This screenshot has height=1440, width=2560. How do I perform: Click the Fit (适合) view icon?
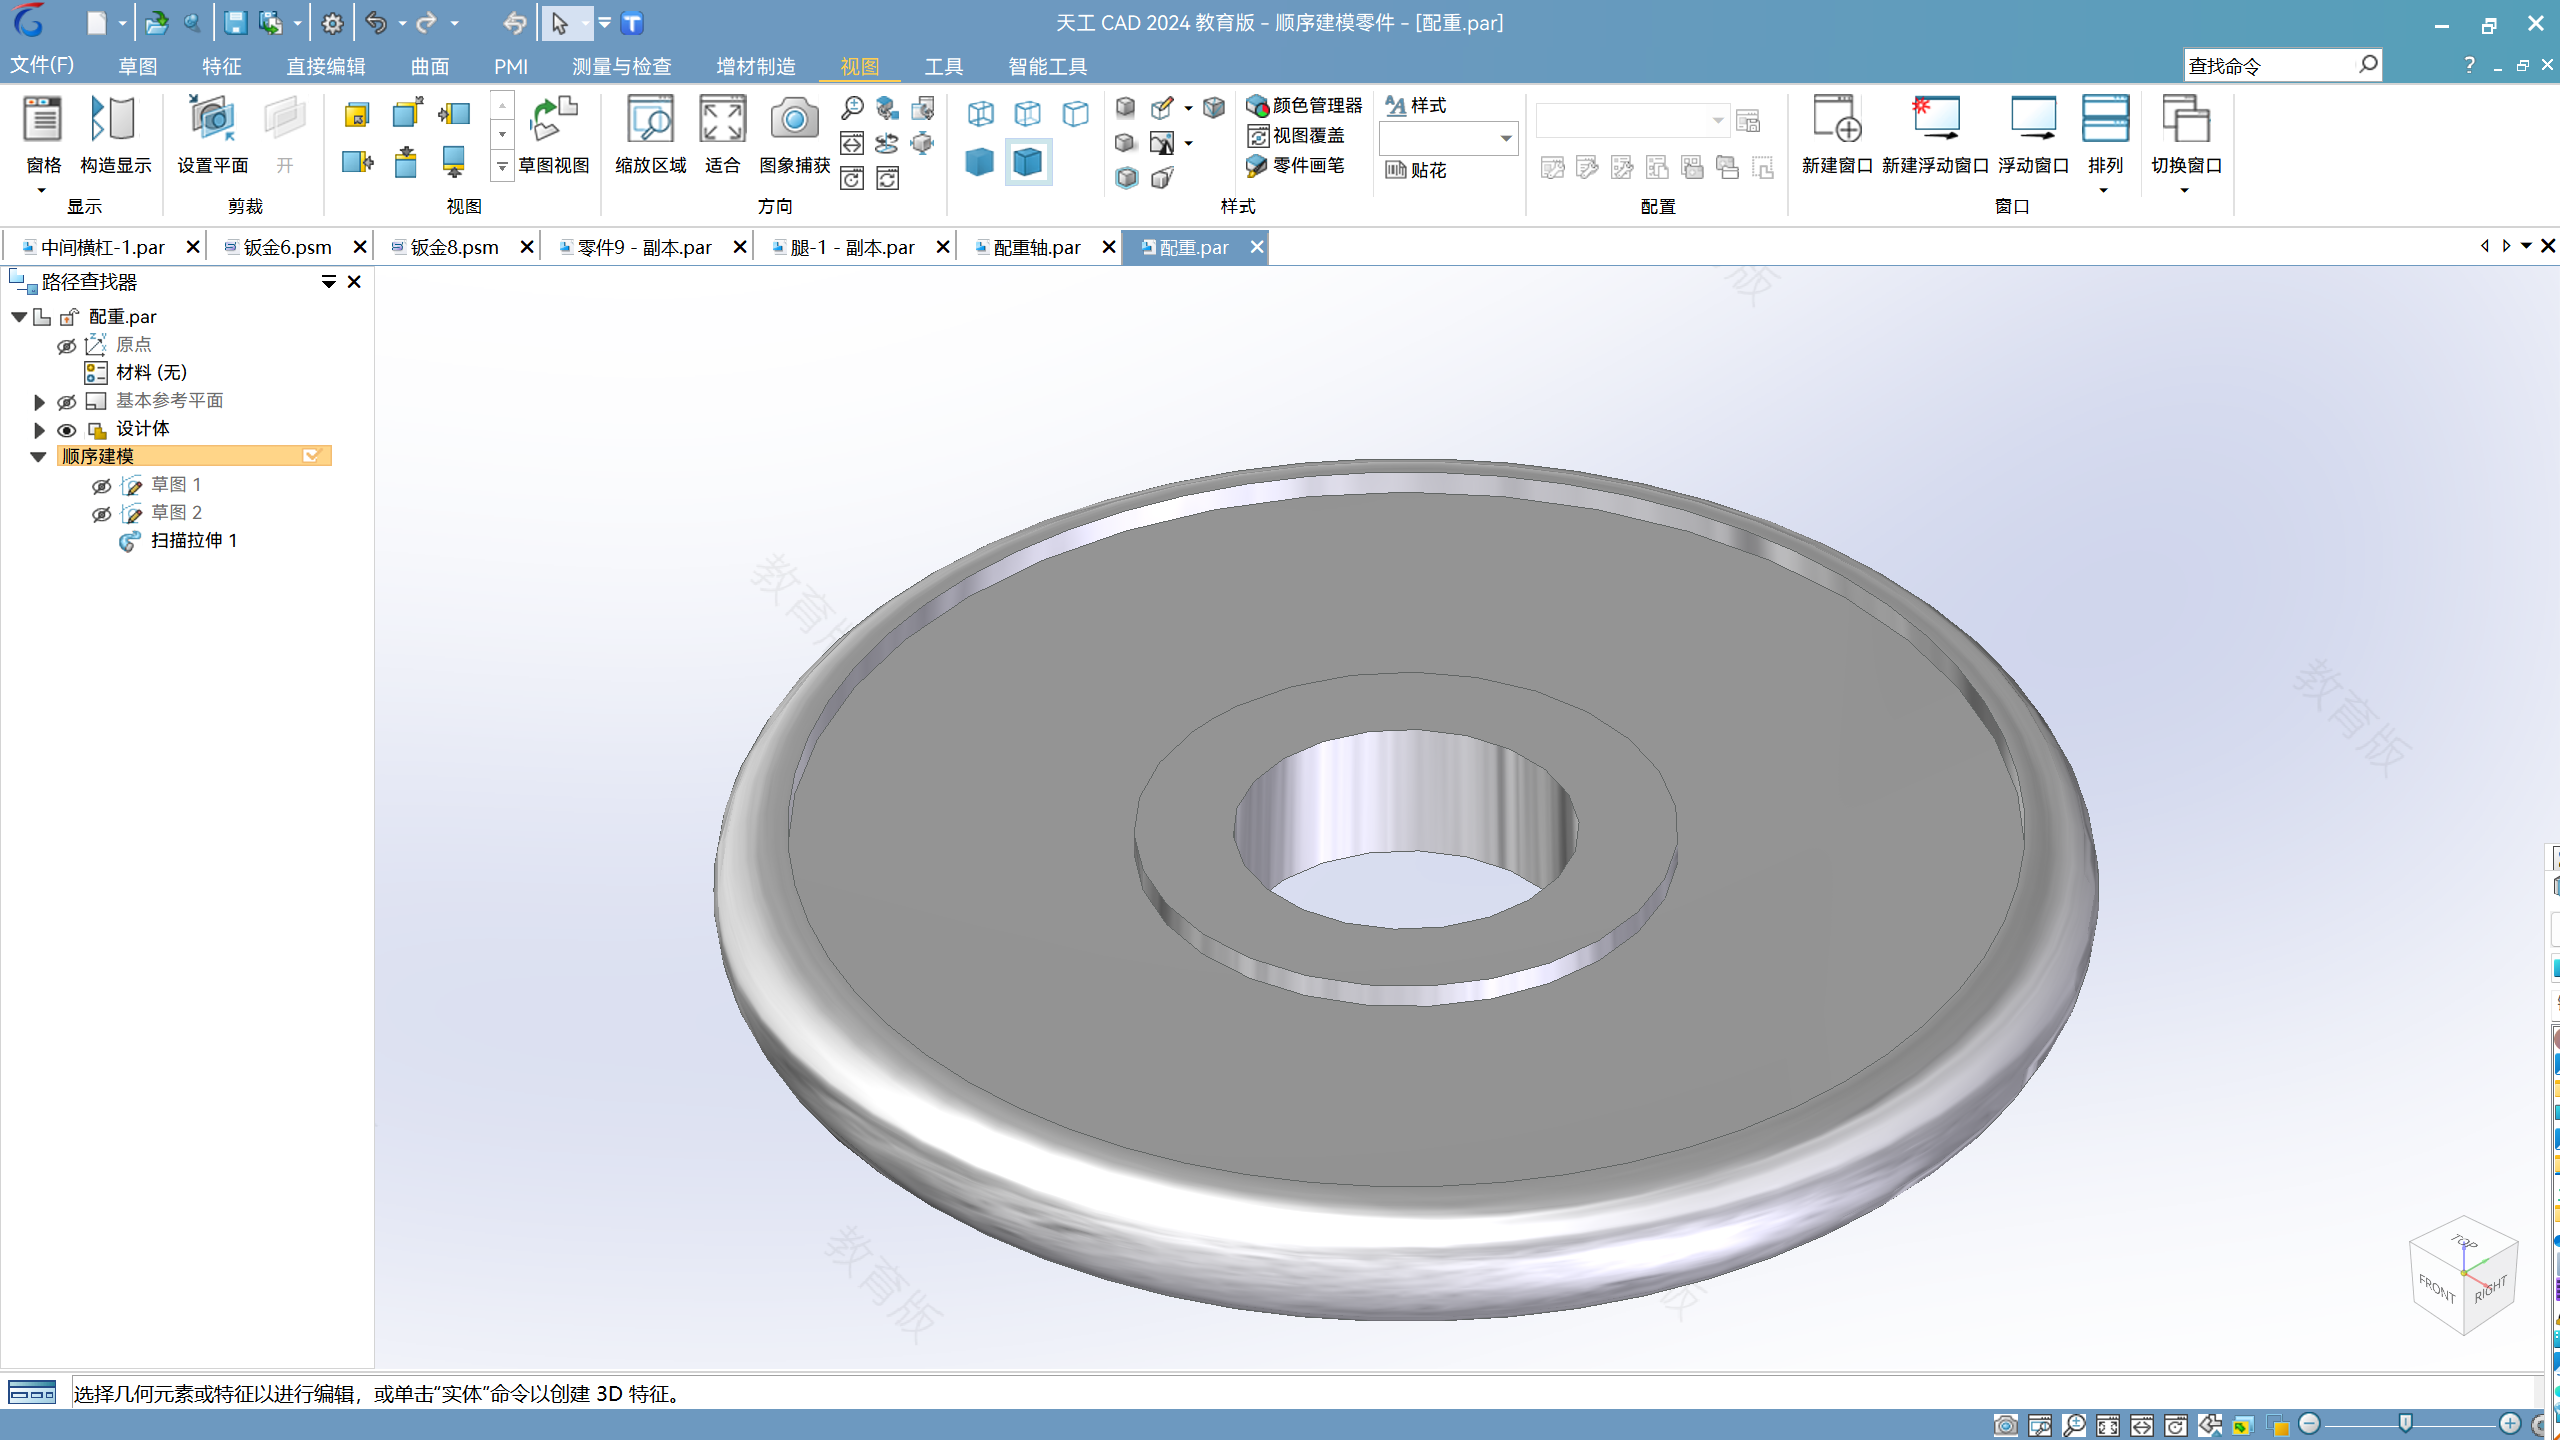[722, 135]
